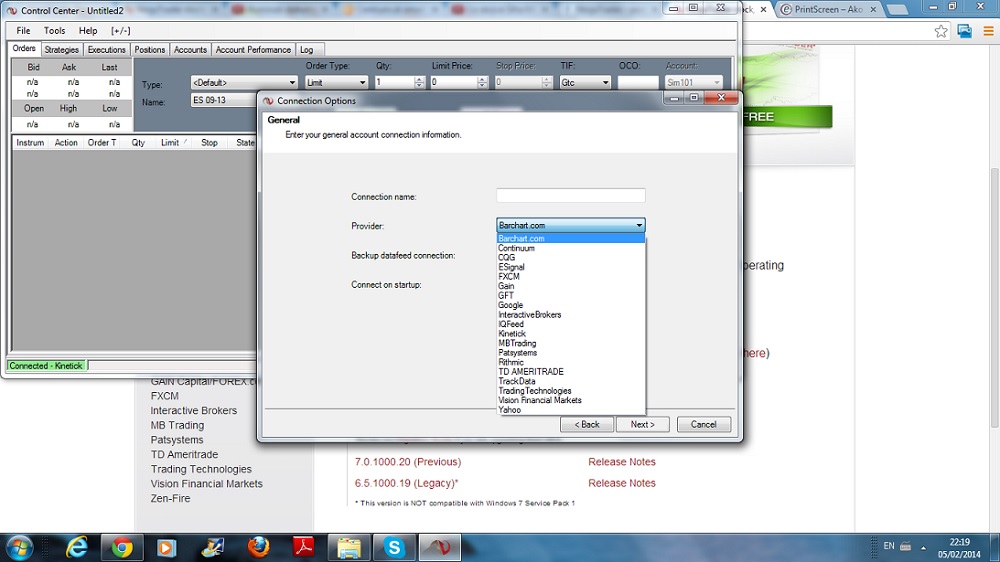Open Adobe Reader from the taskbar
Screen dimensions: 1000x562
click(x=304, y=547)
